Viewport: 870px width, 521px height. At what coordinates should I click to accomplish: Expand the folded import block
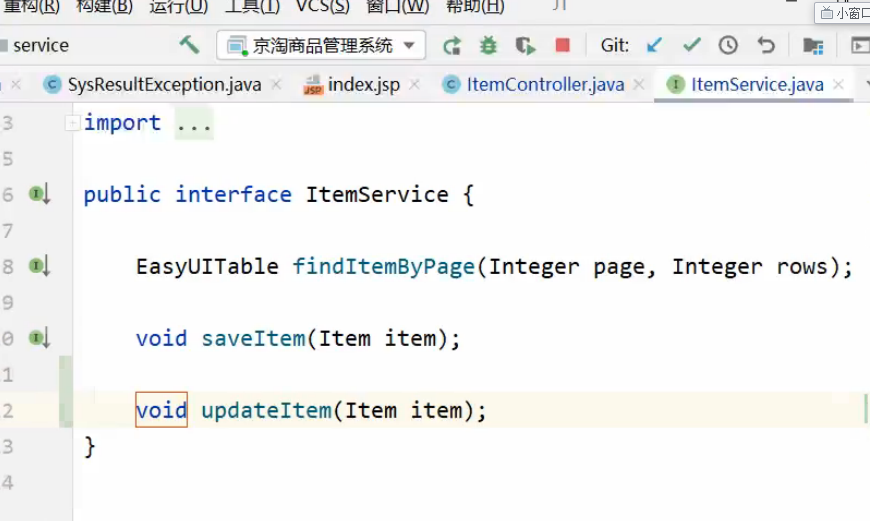72,123
